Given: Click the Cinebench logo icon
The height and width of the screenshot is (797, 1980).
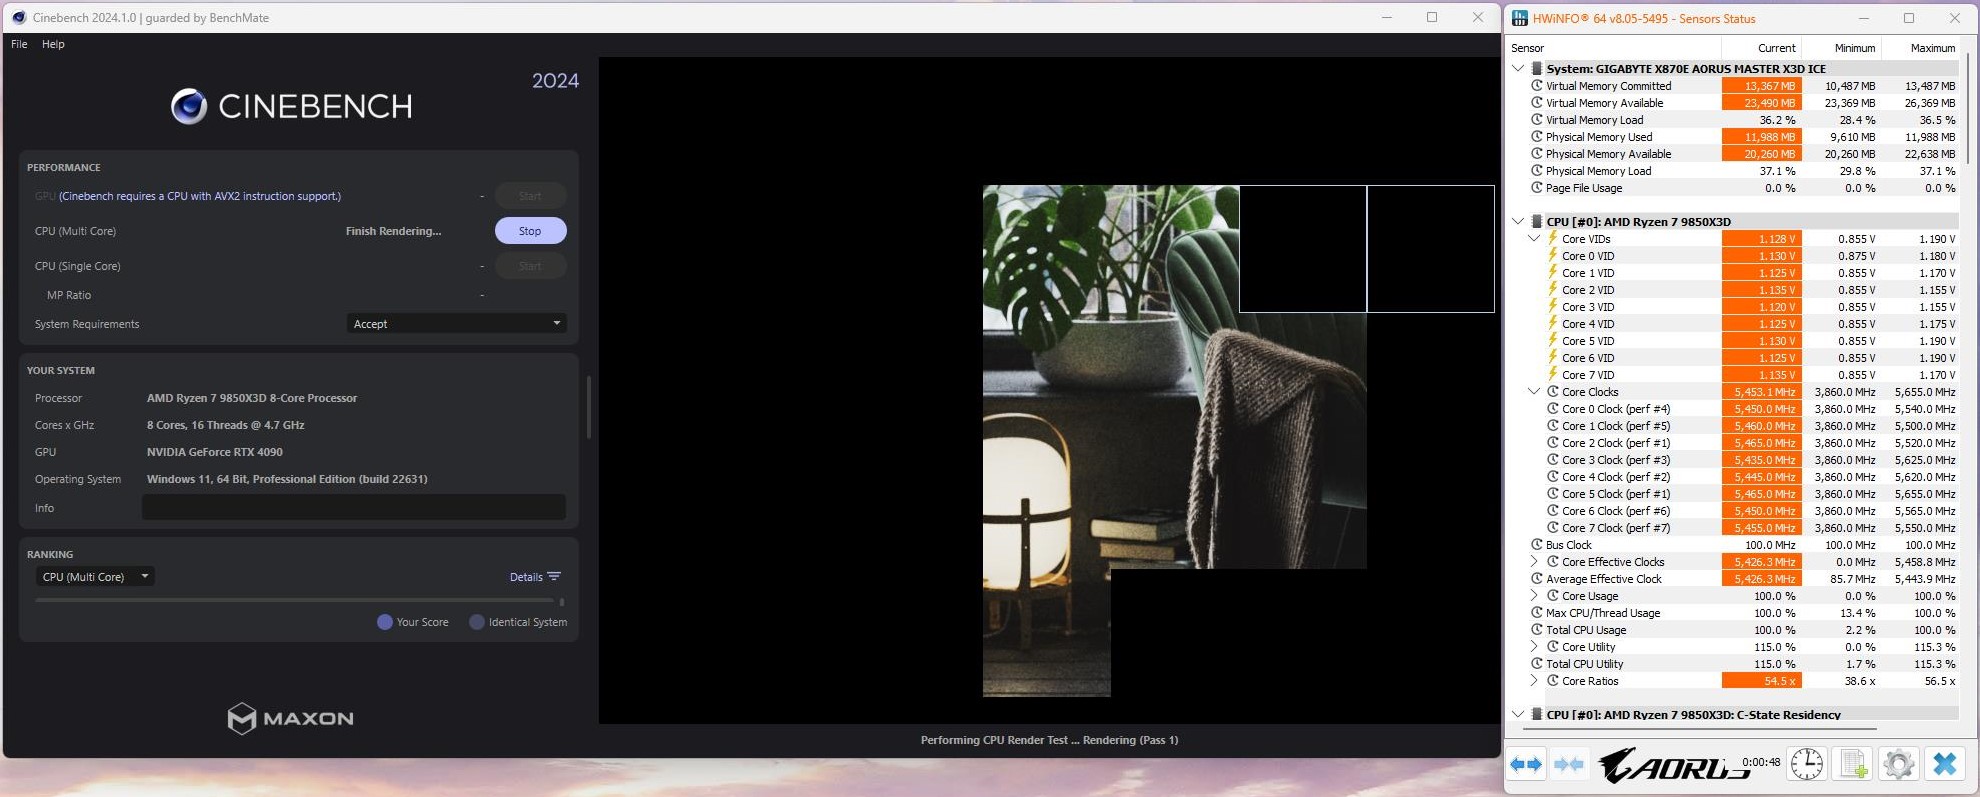Looking at the screenshot, I should (188, 106).
